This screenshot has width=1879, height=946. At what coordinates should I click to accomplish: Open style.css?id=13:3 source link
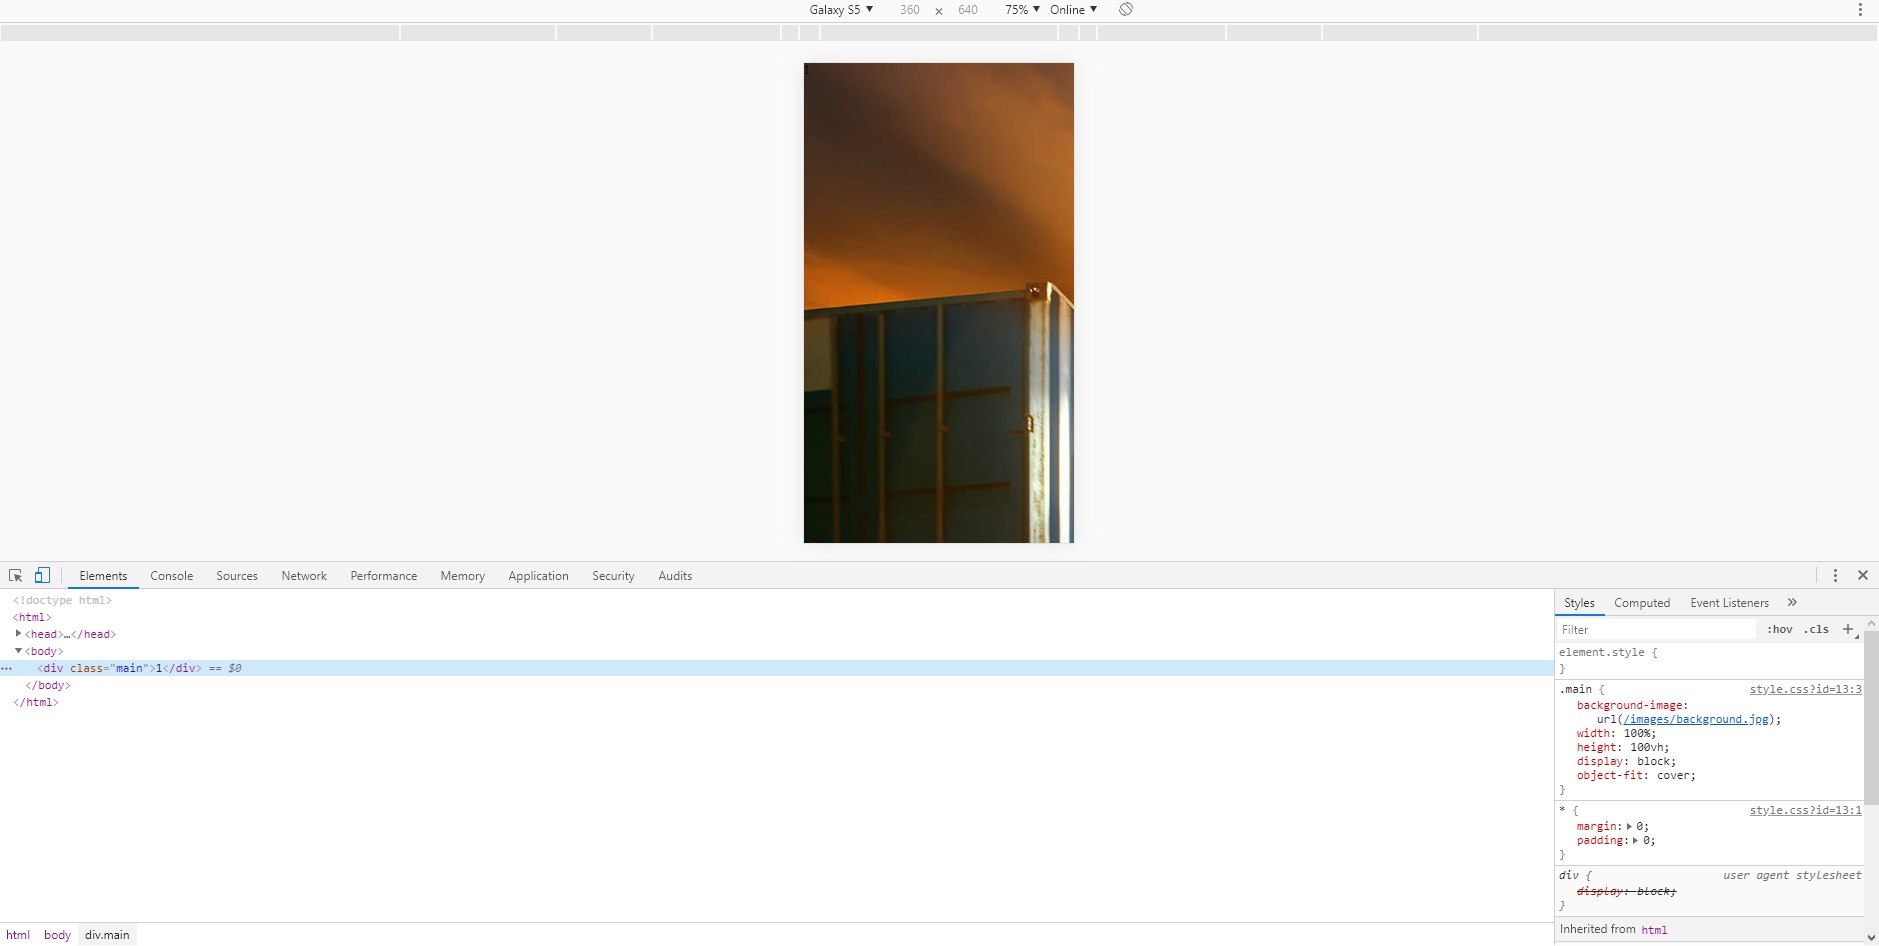1805,689
